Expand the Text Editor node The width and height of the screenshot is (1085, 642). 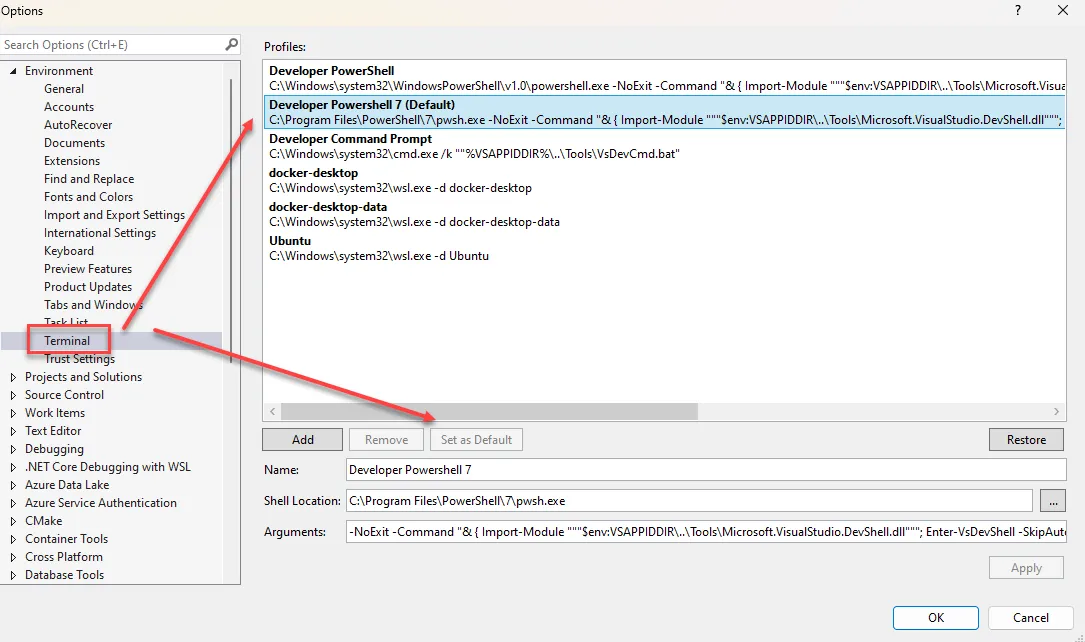pos(12,430)
